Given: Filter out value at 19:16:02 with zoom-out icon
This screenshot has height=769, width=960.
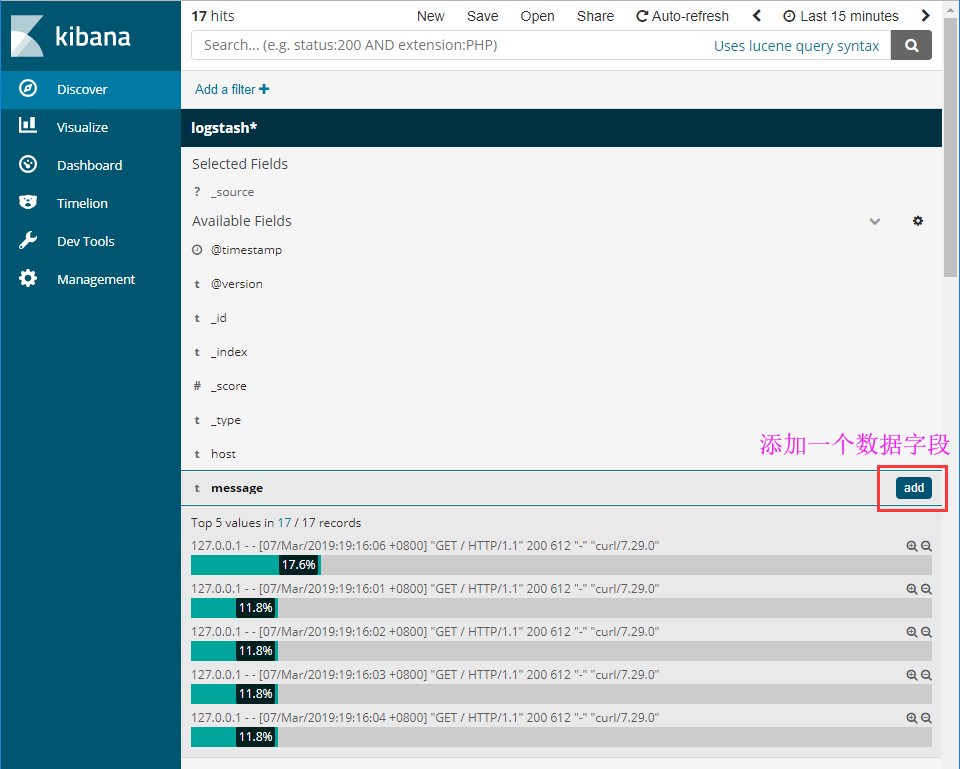Looking at the screenshot, I should 926,632.
